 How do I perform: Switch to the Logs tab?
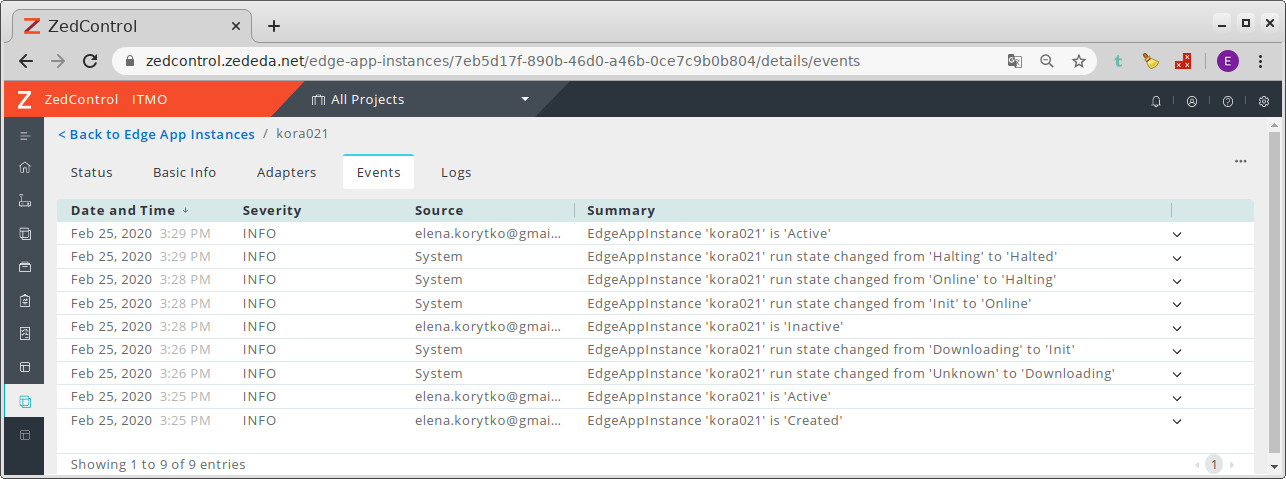tap(456, 172)
